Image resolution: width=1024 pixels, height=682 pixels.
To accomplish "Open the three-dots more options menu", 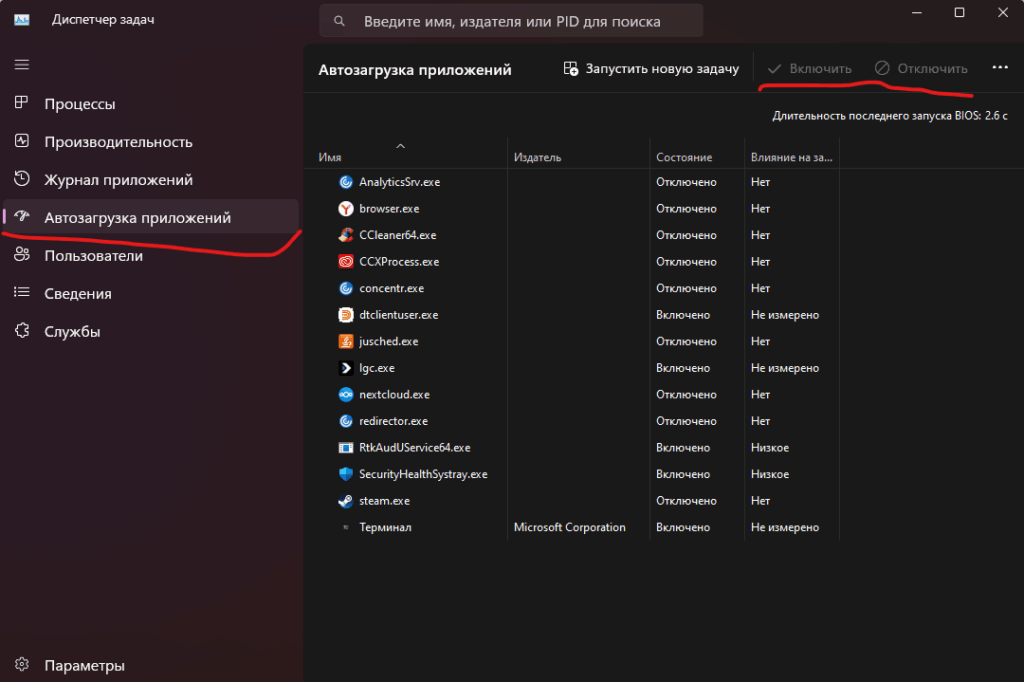I will (x=1000, y=67).
